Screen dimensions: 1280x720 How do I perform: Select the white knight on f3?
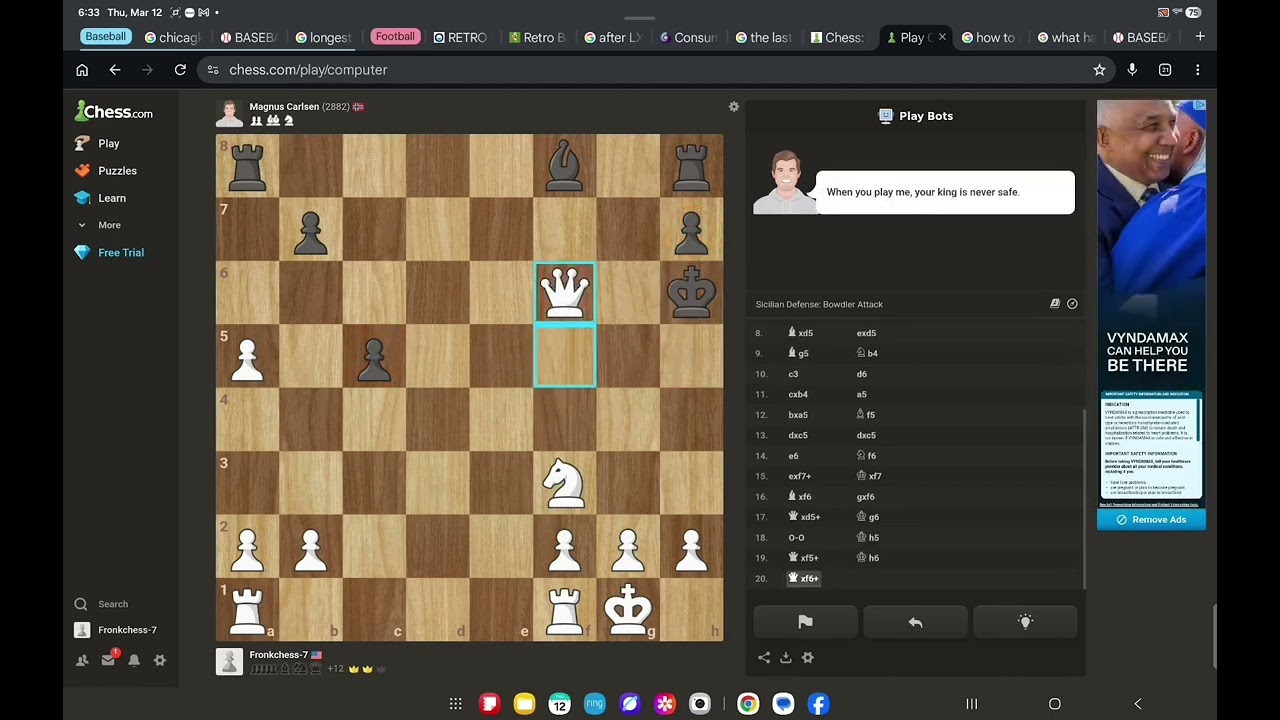565,482
